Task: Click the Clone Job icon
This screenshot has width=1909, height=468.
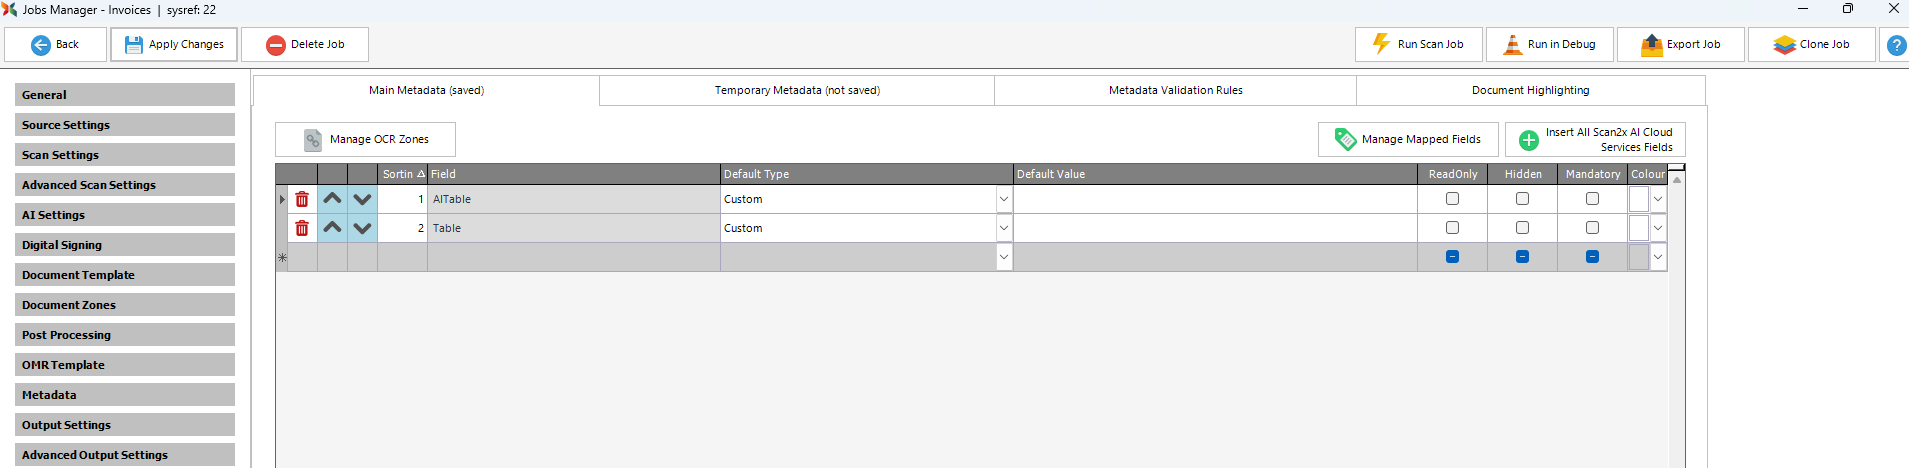Action: (x=1784, y=45)
